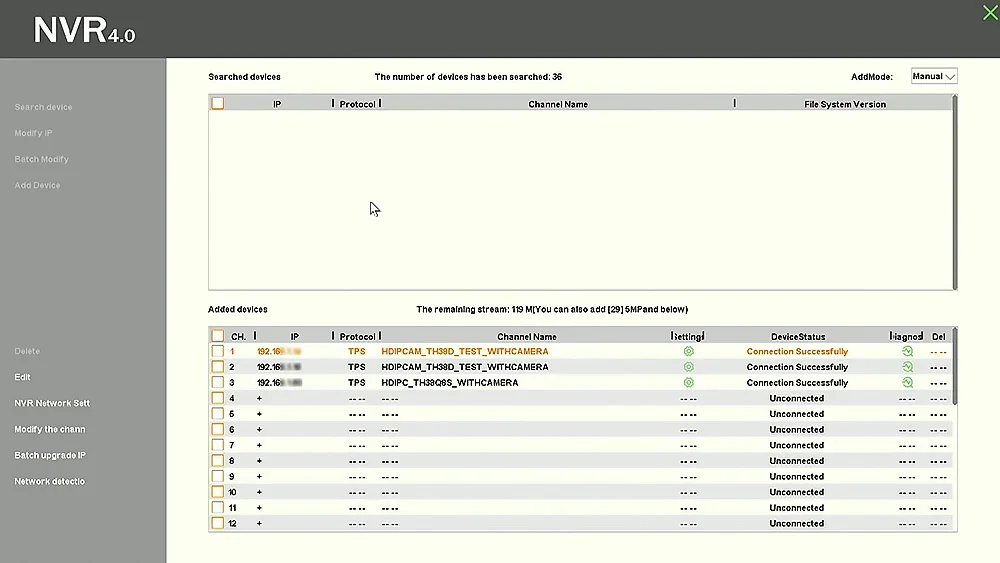The width and height of the screenshot is (1000, 563).
Task: Click the plus icon on channel 4
Action: point(259,398)
